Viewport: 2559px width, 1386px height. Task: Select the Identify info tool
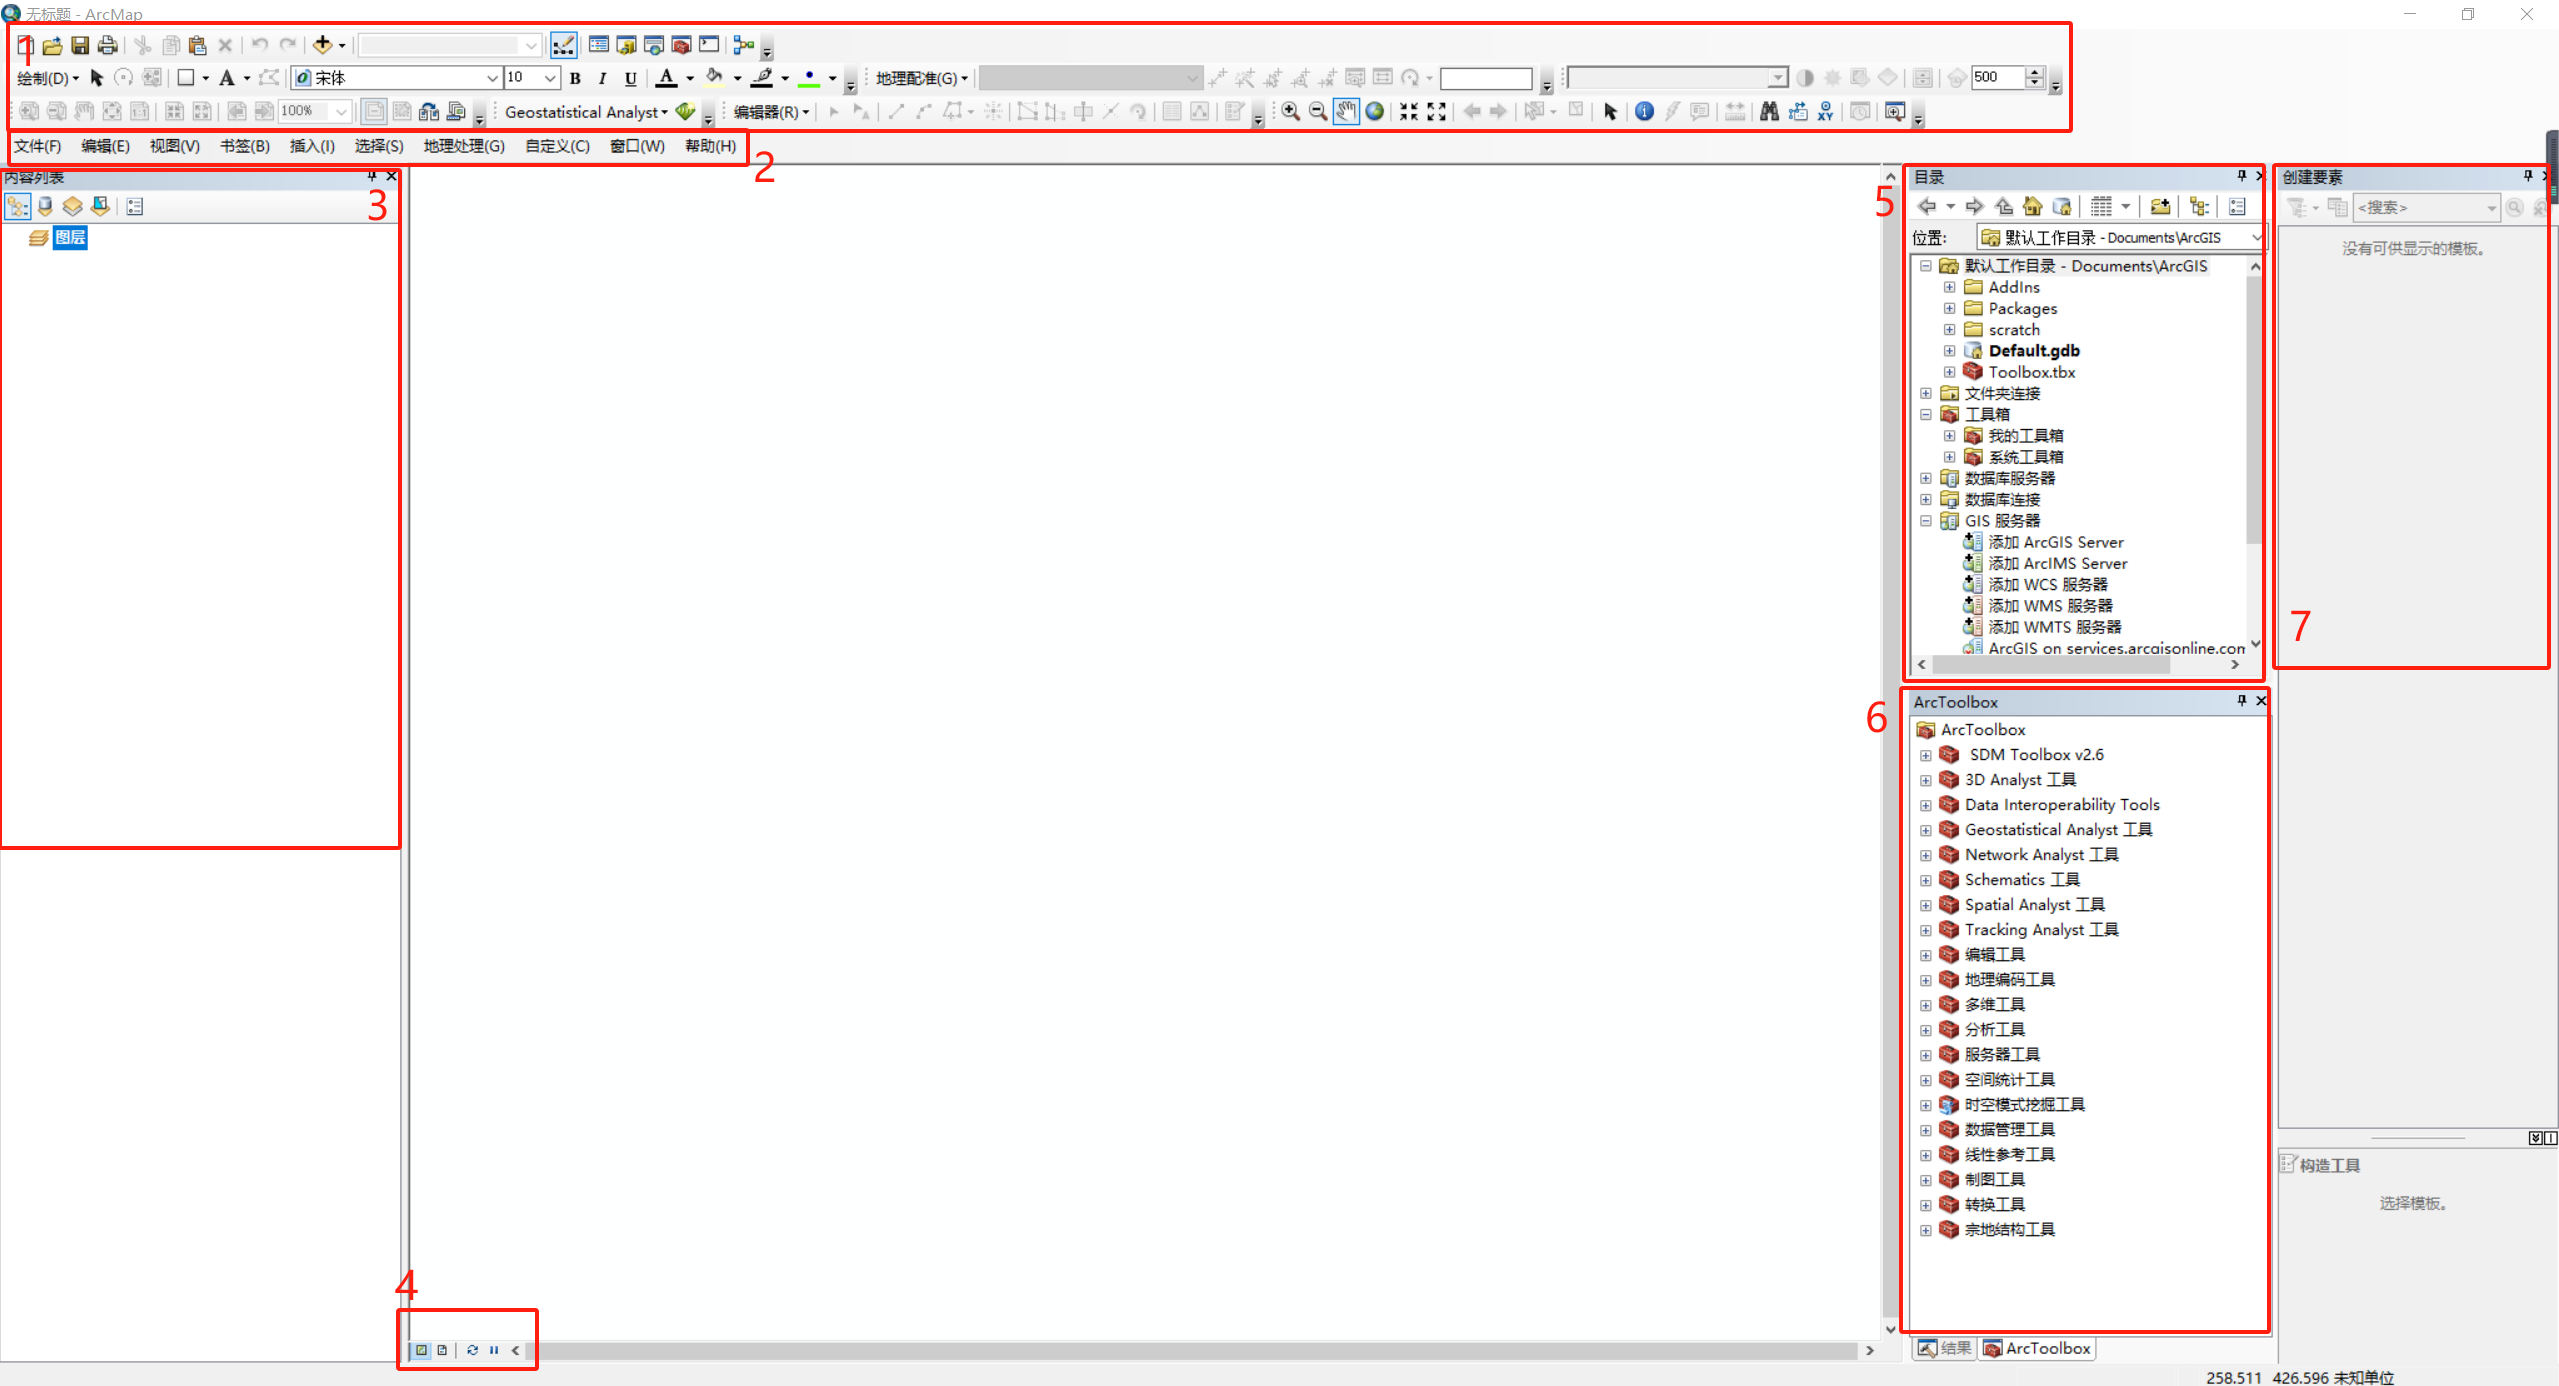click(1644, 112)
